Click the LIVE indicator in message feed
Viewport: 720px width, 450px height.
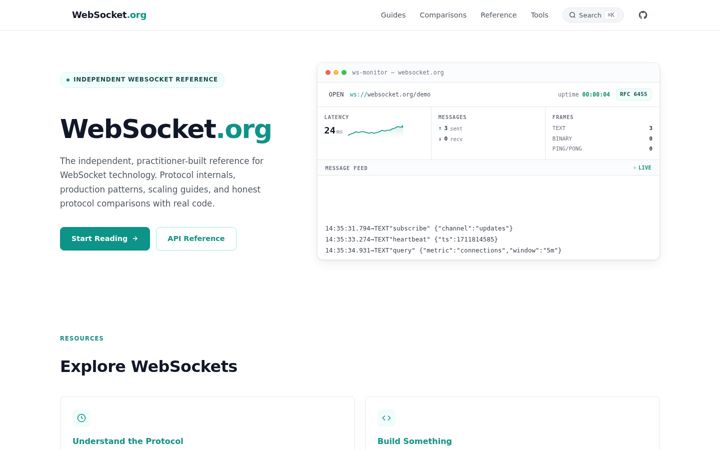click(x=642, y=168)
